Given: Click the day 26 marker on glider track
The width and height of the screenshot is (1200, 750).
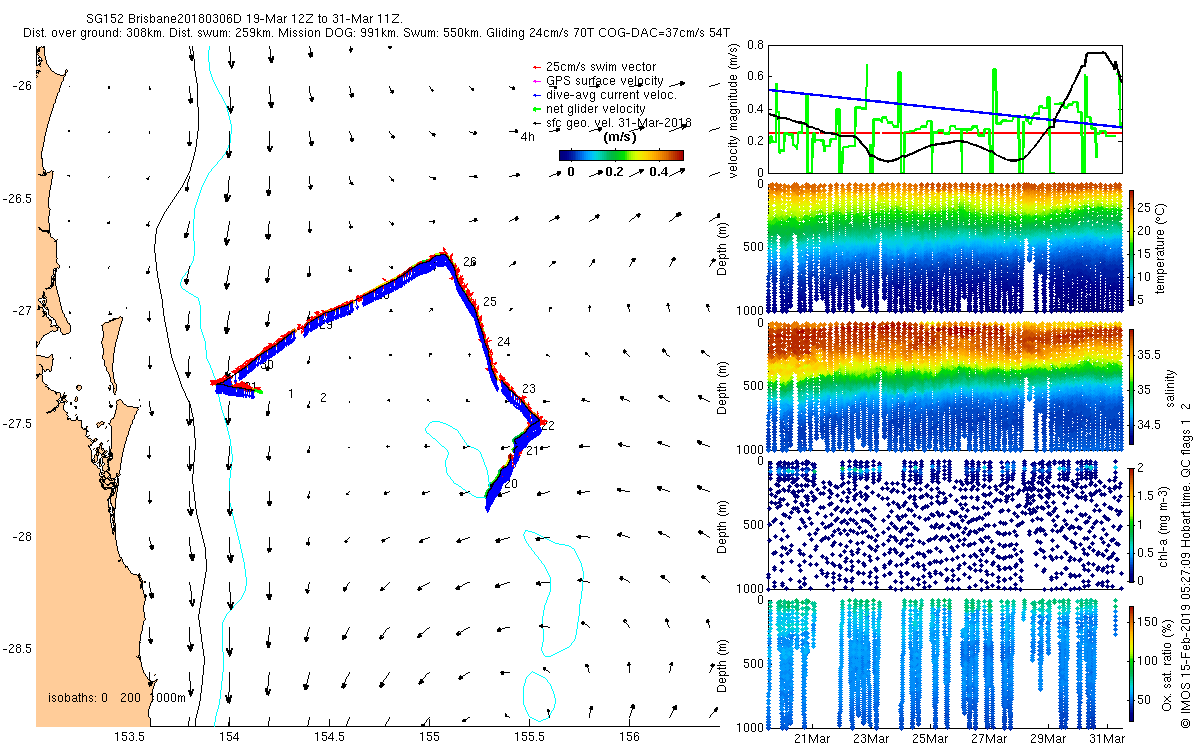Looking at the screenshot, I should 469,261.
